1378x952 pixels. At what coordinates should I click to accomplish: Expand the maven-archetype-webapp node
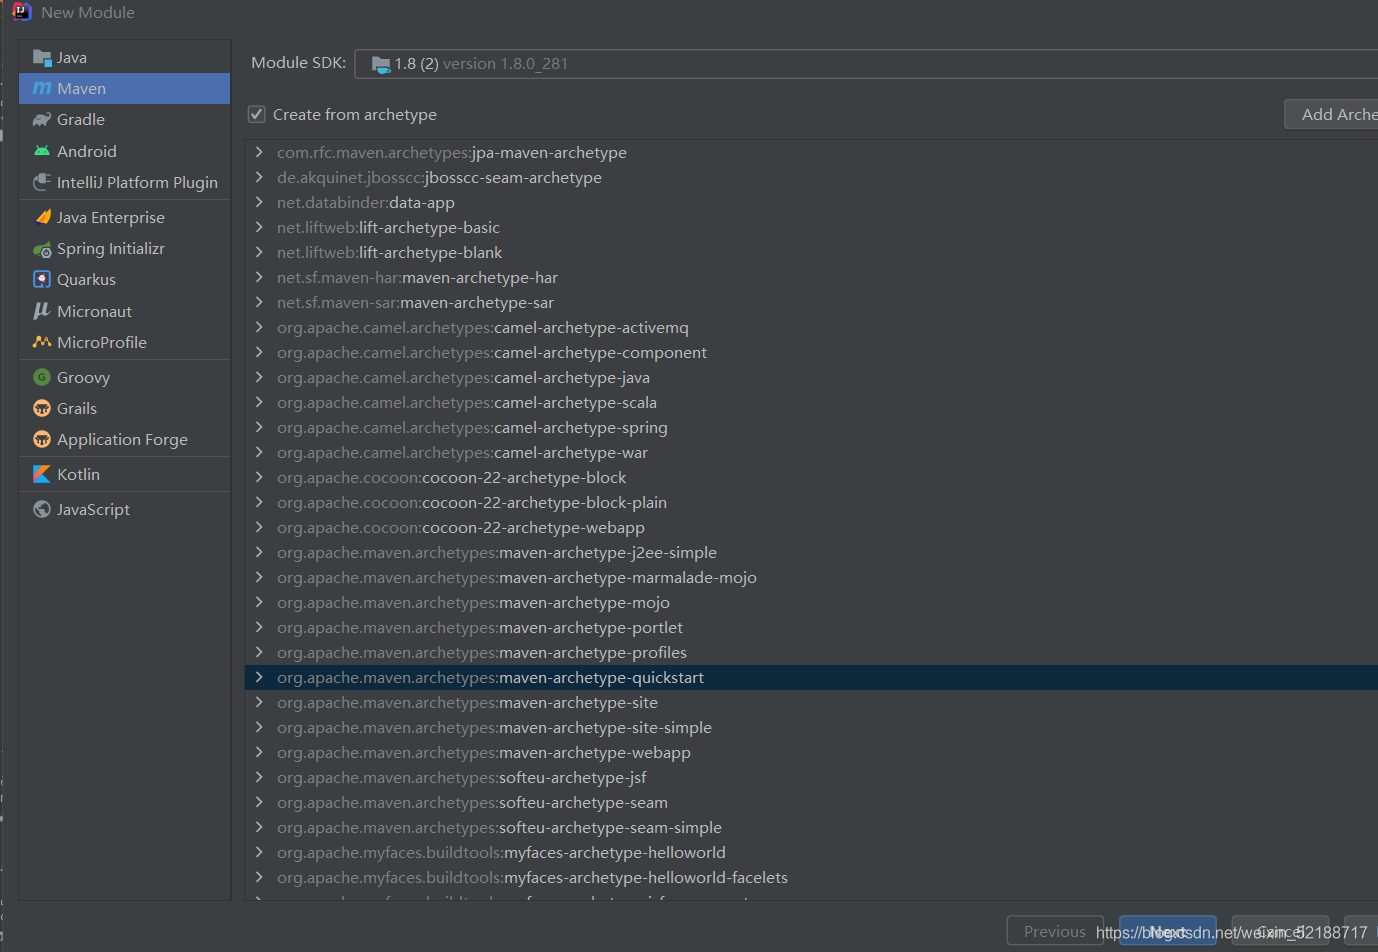click(259, 752)
